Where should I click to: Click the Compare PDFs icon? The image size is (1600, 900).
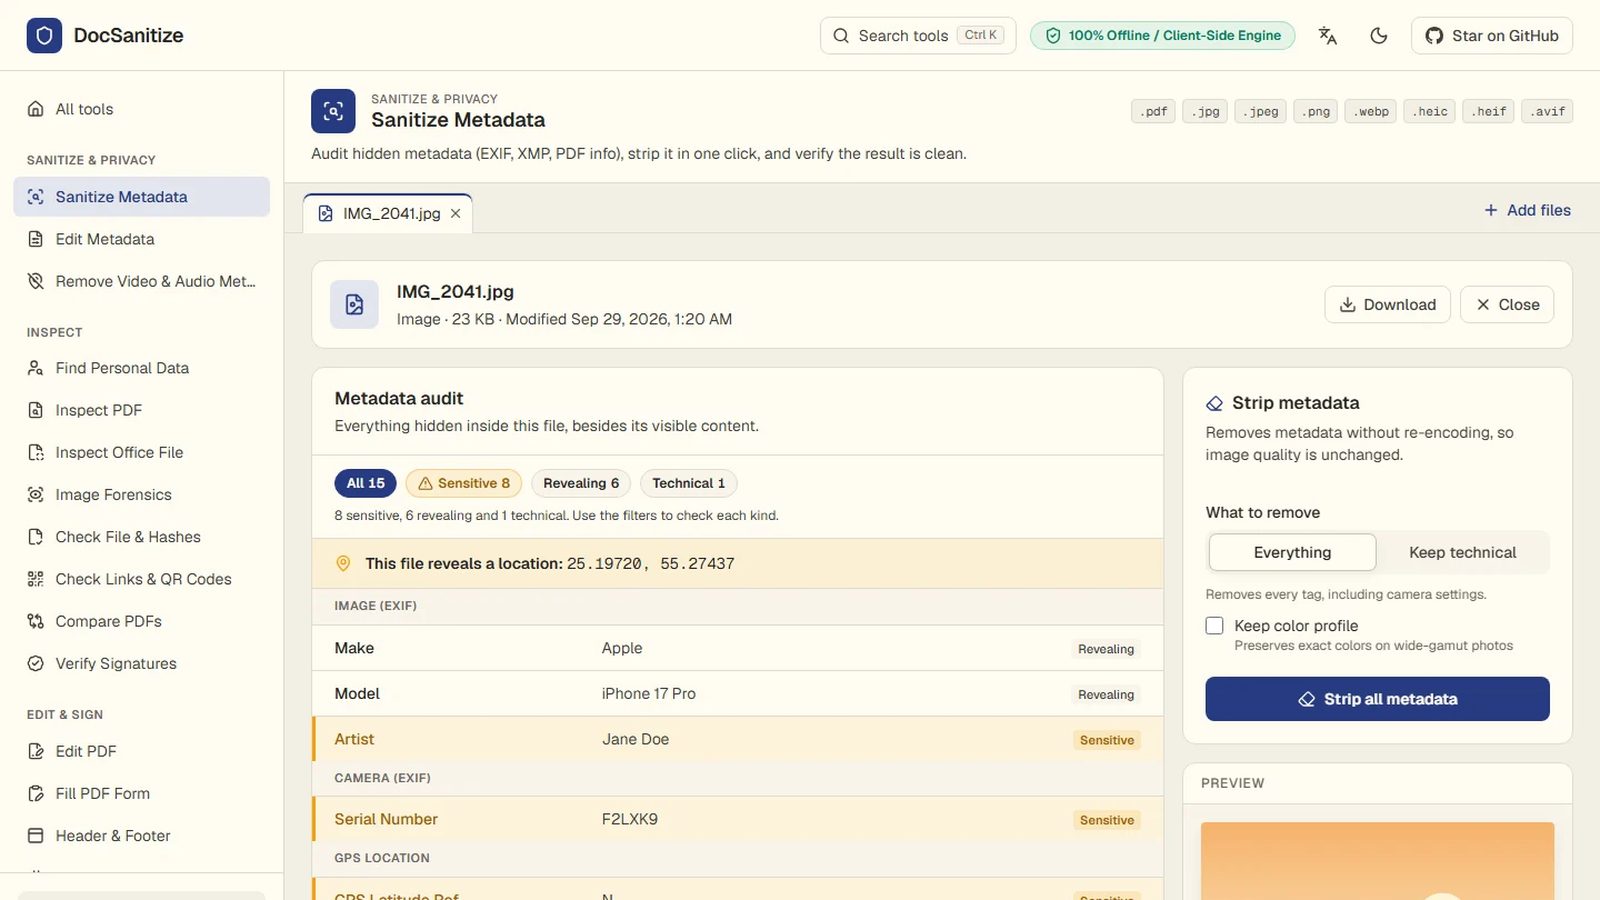[x=36, y=621]
